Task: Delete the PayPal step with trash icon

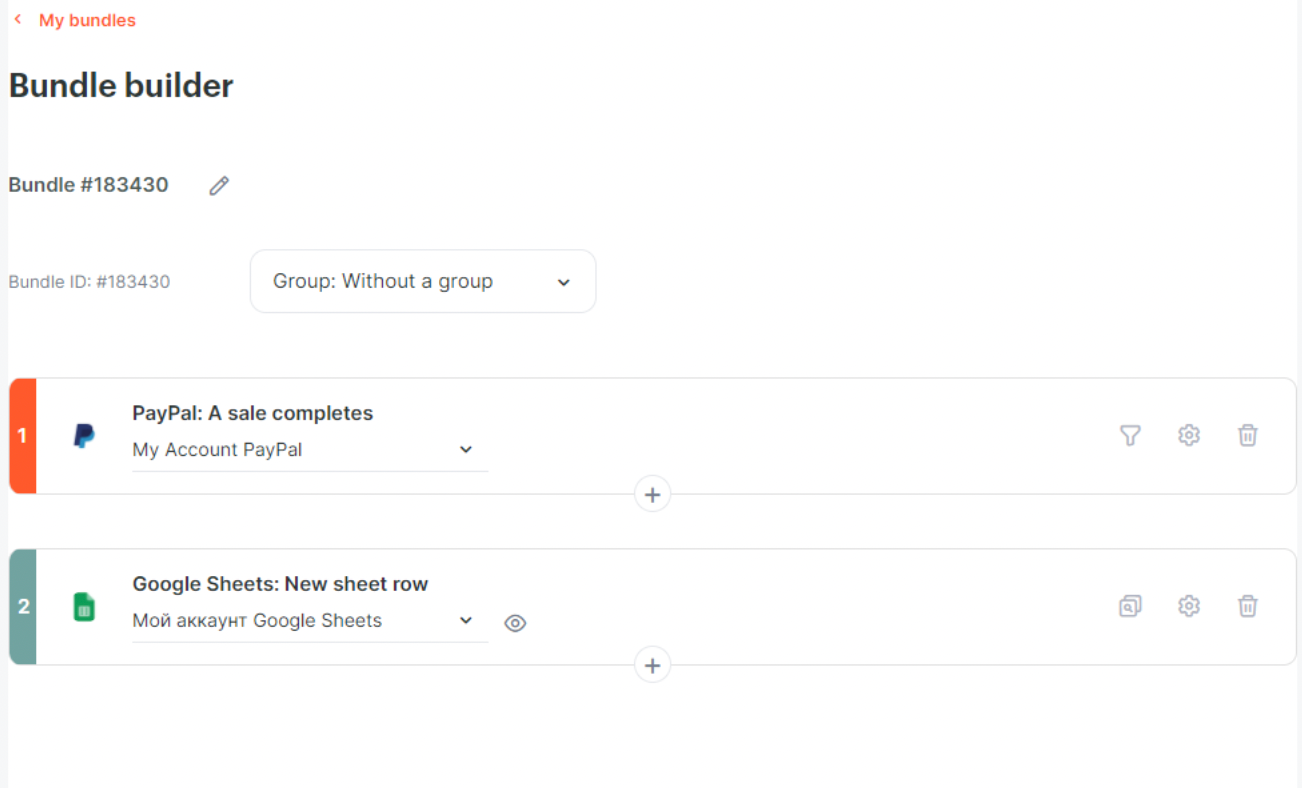Action: (x=1248, y=435)
